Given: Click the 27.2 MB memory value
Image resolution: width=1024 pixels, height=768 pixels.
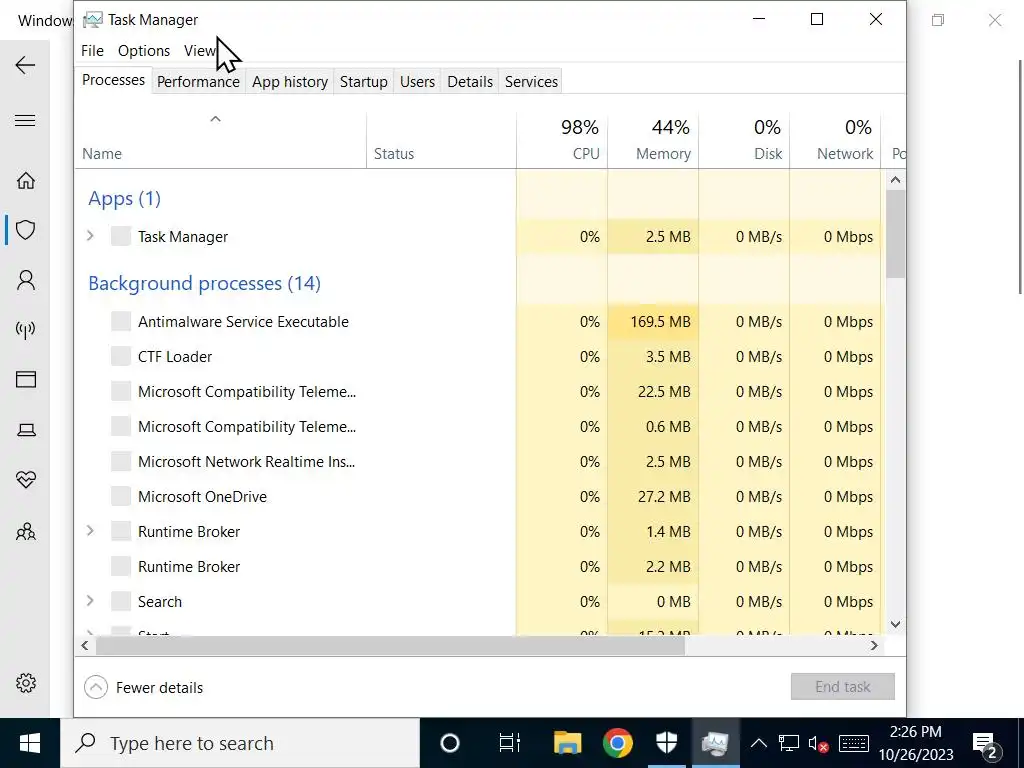Looking at the screenshot, I should (x=664, y=496).
